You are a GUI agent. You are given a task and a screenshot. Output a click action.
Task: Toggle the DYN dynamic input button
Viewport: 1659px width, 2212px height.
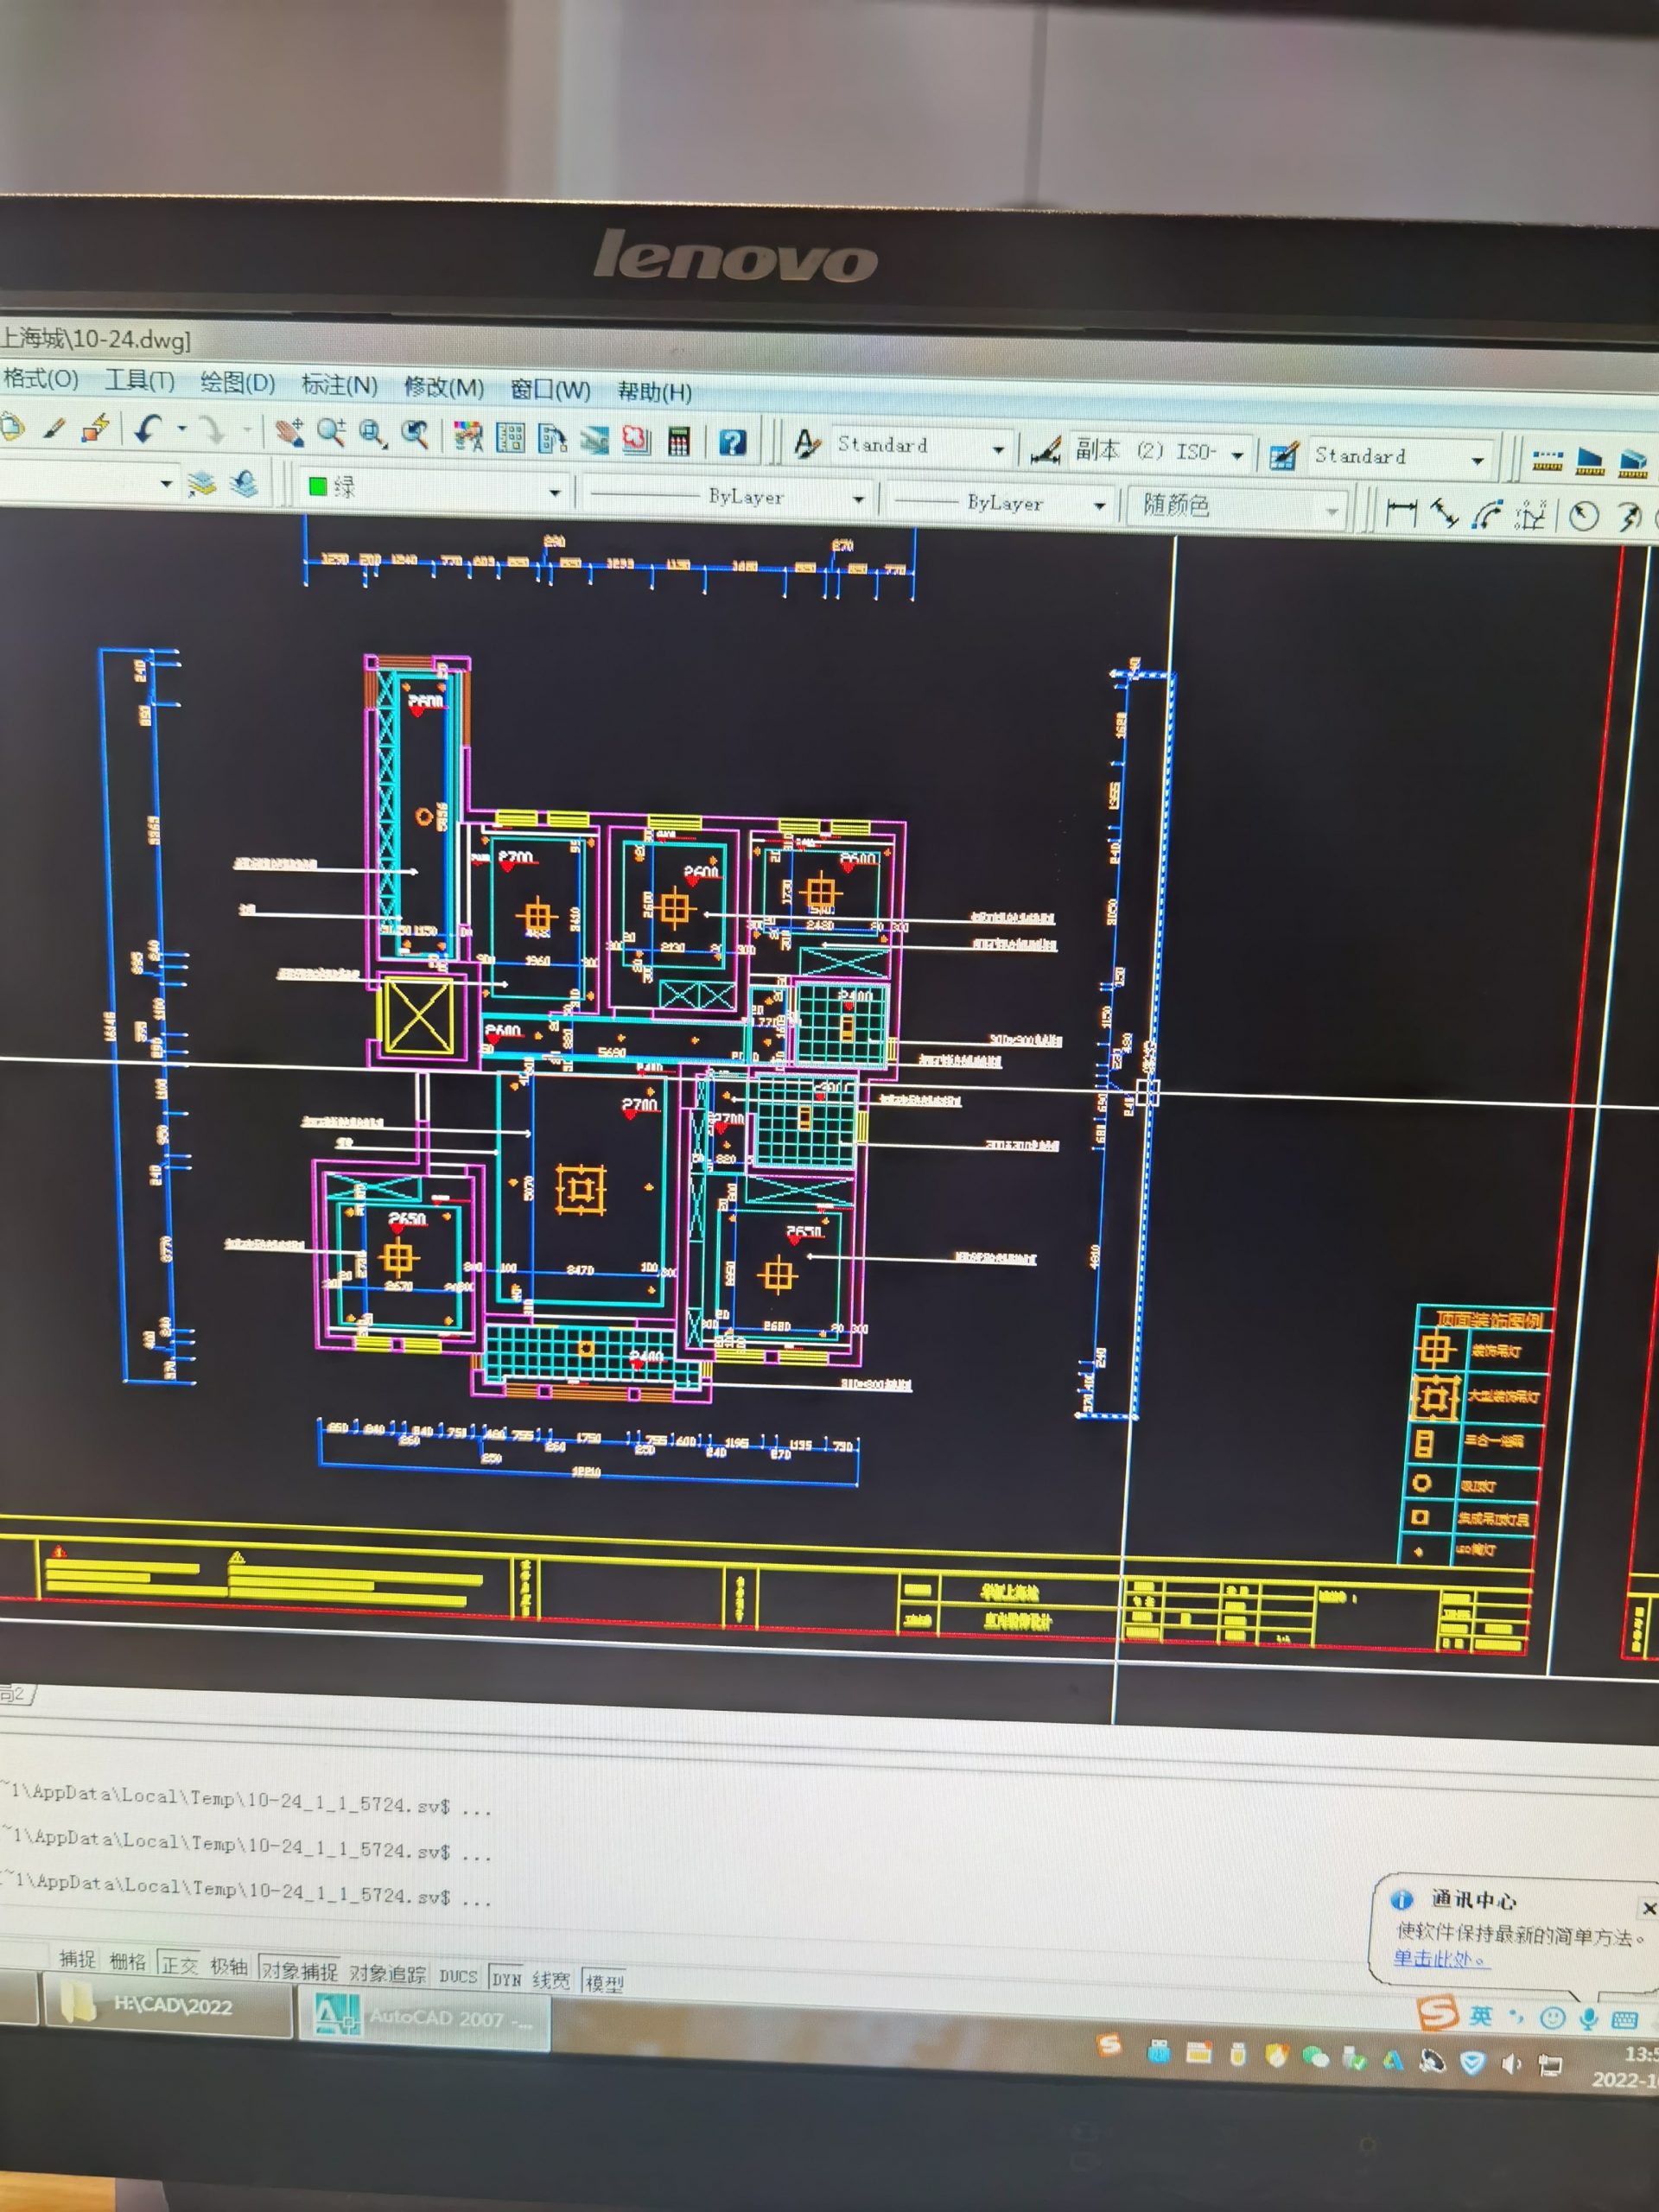tap(506, 1978)
